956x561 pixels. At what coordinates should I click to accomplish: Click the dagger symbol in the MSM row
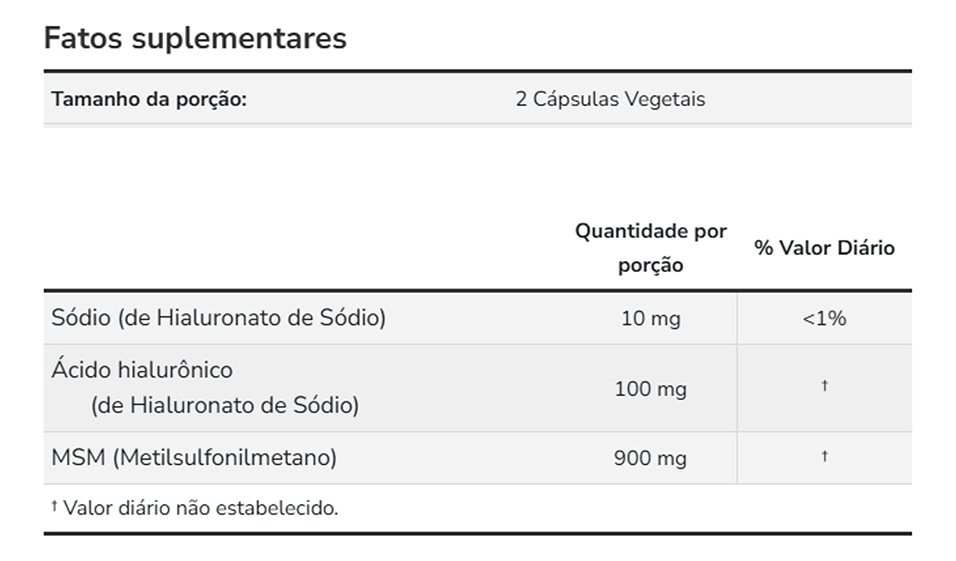(824, 456)
